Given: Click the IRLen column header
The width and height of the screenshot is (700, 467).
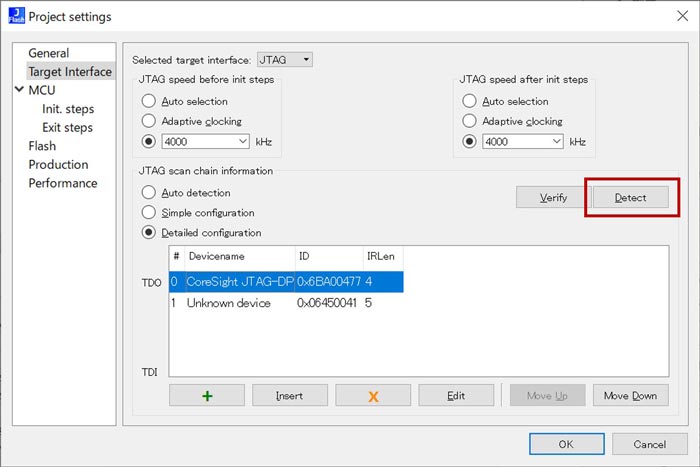Looking at the screenshot, I should click(x=383, y=256).
